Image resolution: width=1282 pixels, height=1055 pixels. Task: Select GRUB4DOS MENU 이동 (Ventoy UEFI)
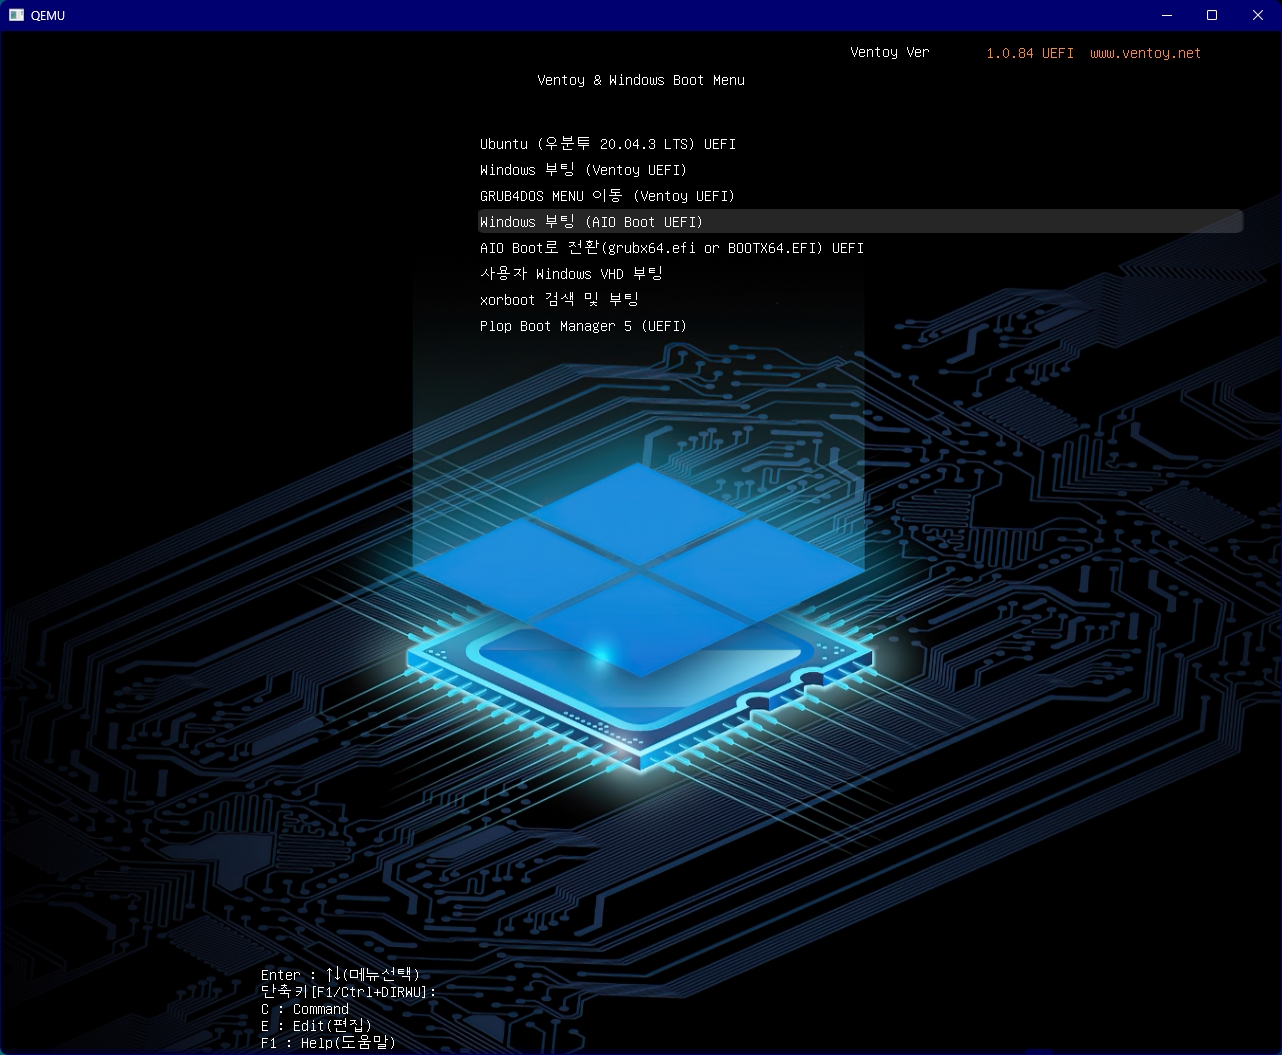[x=607, y=196]
